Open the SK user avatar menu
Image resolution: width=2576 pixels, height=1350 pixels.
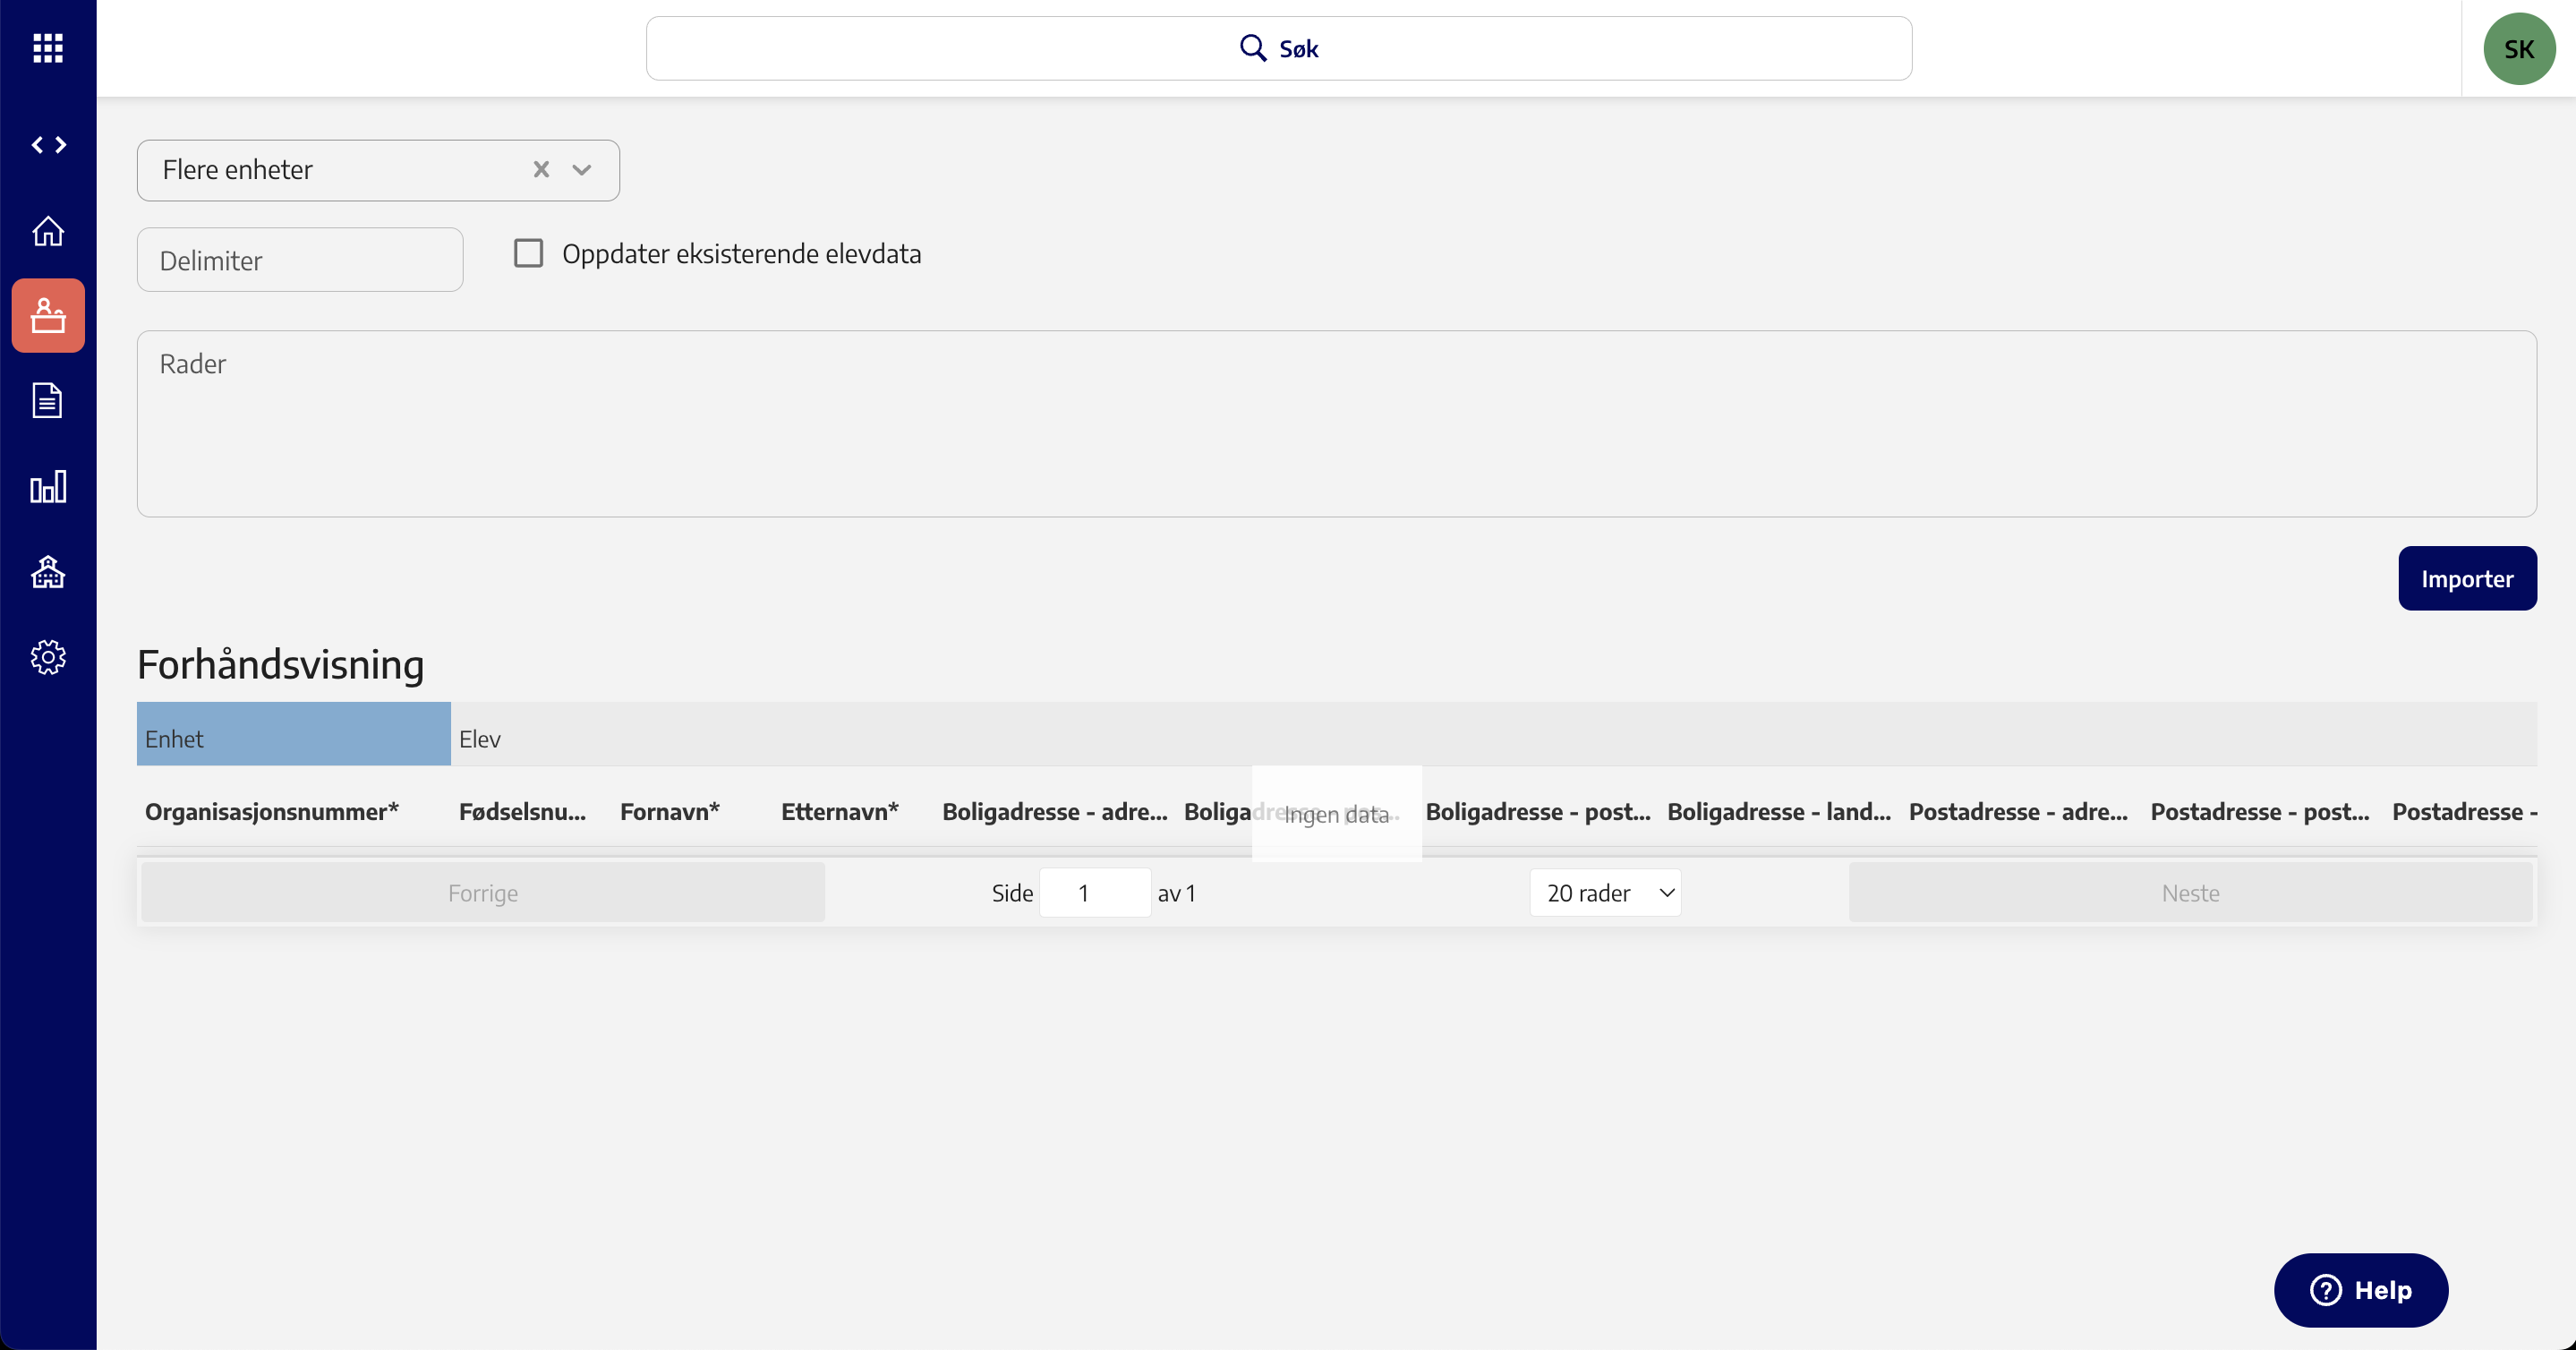click(x=2518, y=49)
